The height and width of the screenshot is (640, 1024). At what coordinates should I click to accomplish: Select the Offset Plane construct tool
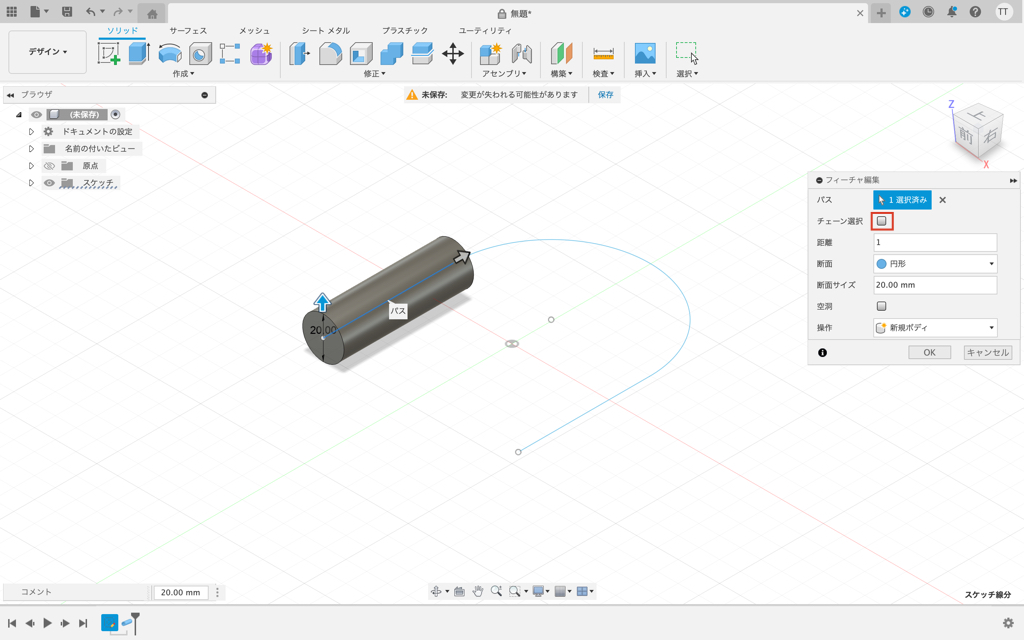pos(561,54)
